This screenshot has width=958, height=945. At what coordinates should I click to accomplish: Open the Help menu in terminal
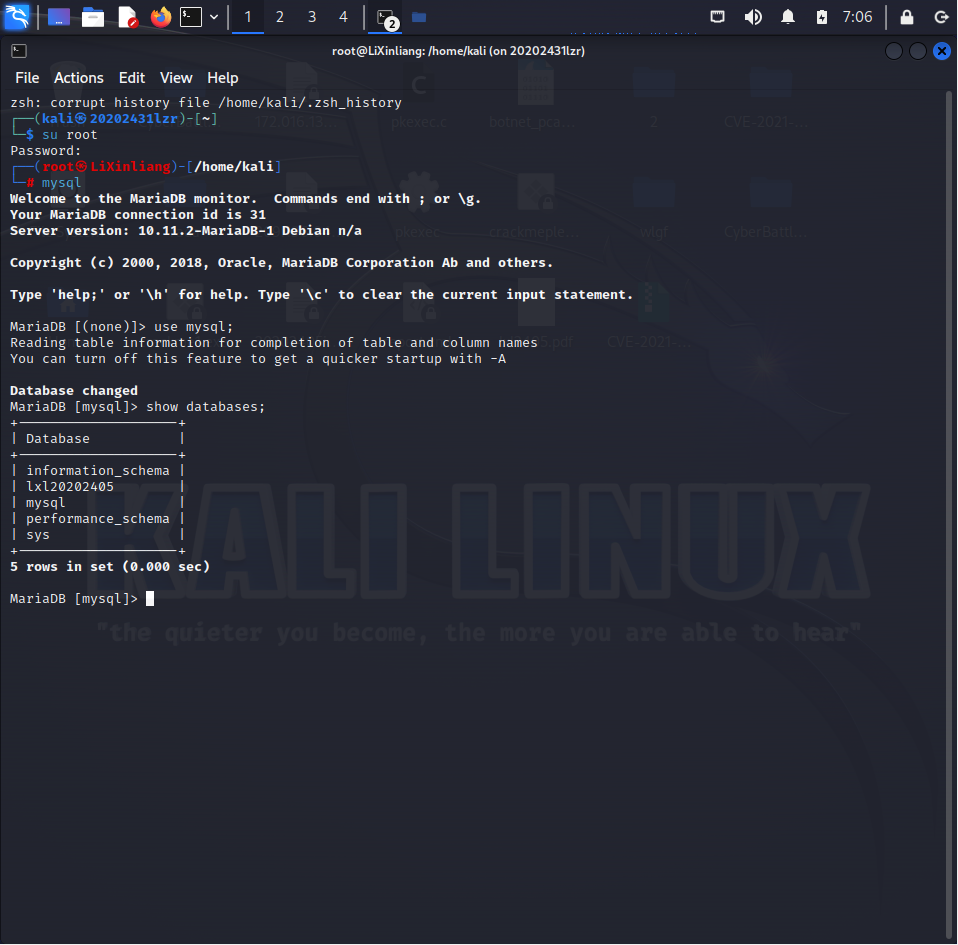coord(222,78)
